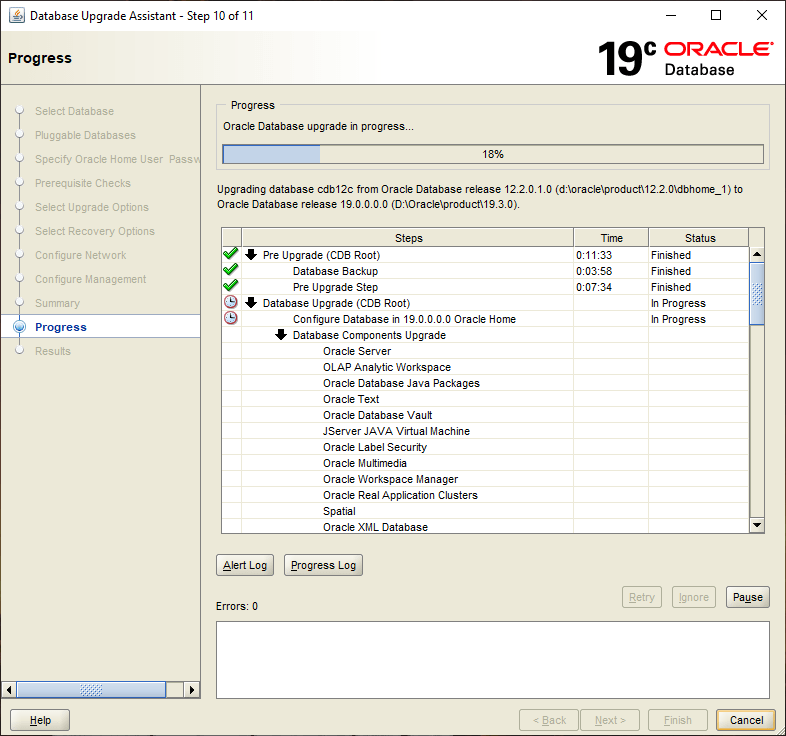The width and height of the screenshot is (786, 736).
Task: Select the Progress step in the sidebar
Action: coord(61,327)
